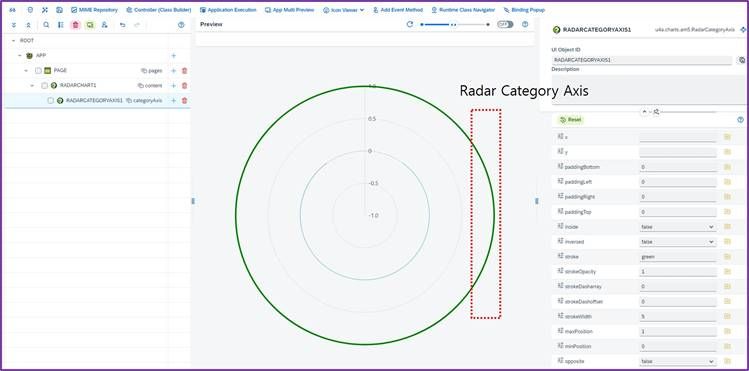This screenshot has width=749, height=371.
Task: Add child to APP using plus icon
Action: tap(173, 56)
